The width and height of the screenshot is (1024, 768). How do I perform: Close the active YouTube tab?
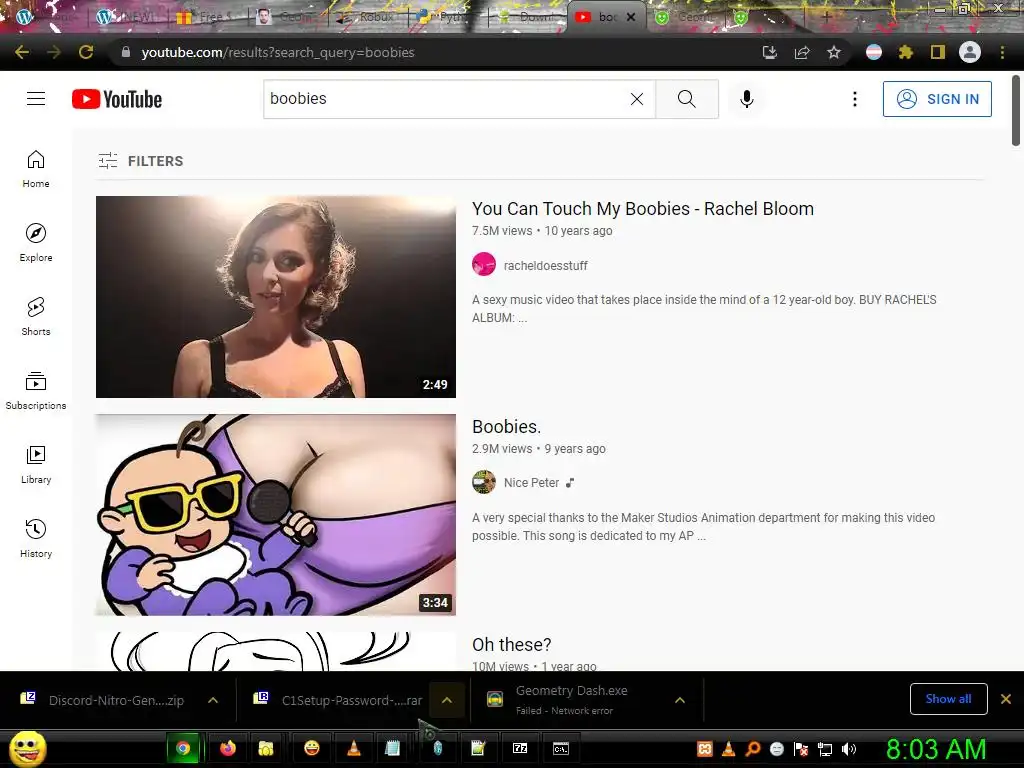click(x=631, y=17)
